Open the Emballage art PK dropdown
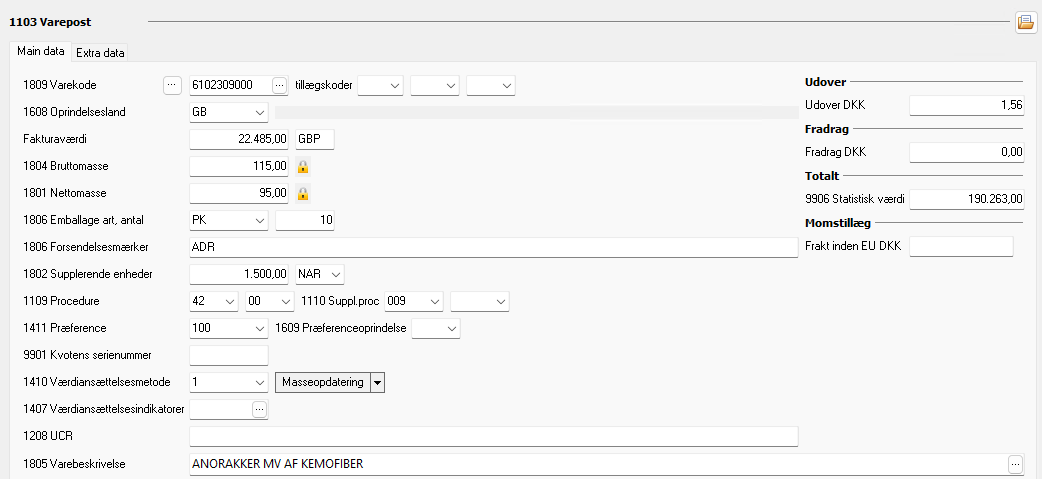 (260, 220)
